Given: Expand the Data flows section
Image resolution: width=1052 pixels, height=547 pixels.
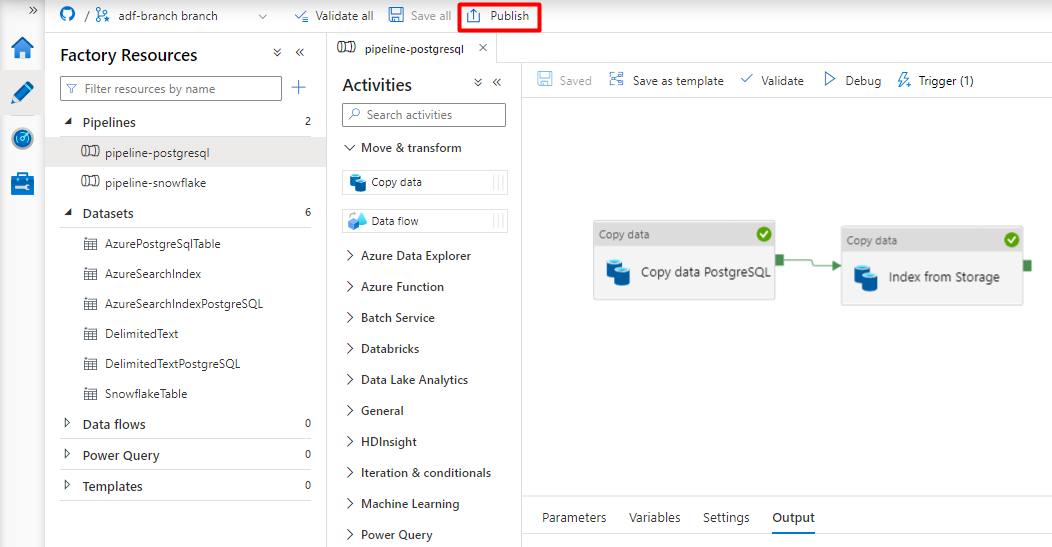Looking at the screenshot, I should pyautogui.click(x=67, y=424).
